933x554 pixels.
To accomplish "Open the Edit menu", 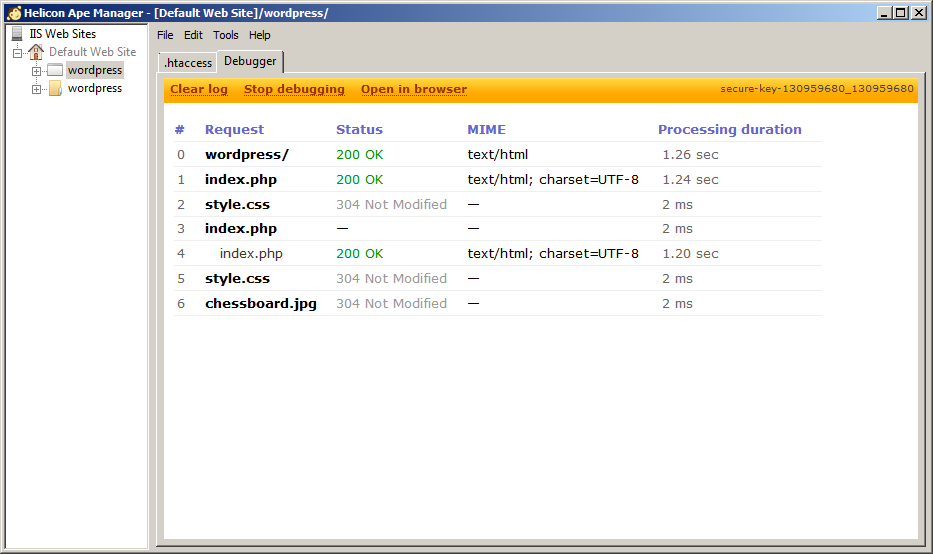I will point(193,35).
